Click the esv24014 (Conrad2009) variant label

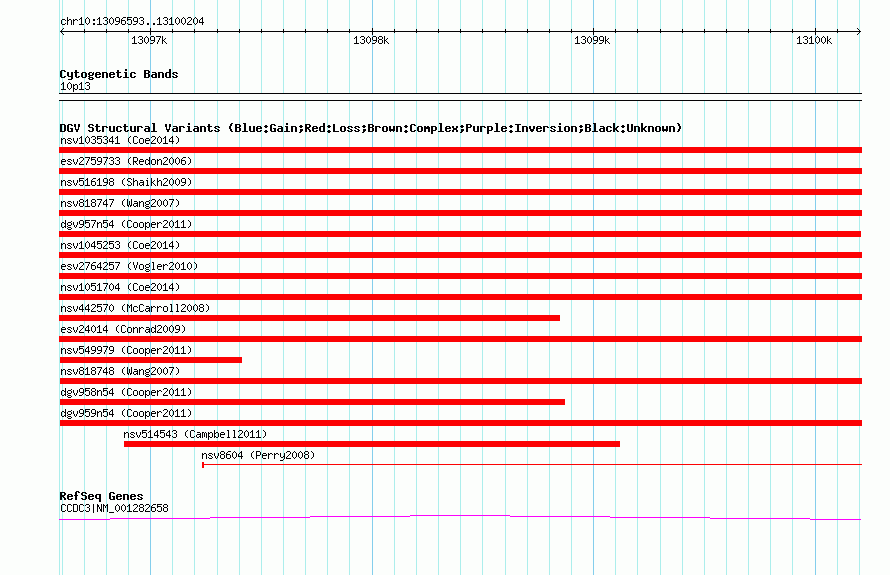pyautogui.click(x=123, y=329)
